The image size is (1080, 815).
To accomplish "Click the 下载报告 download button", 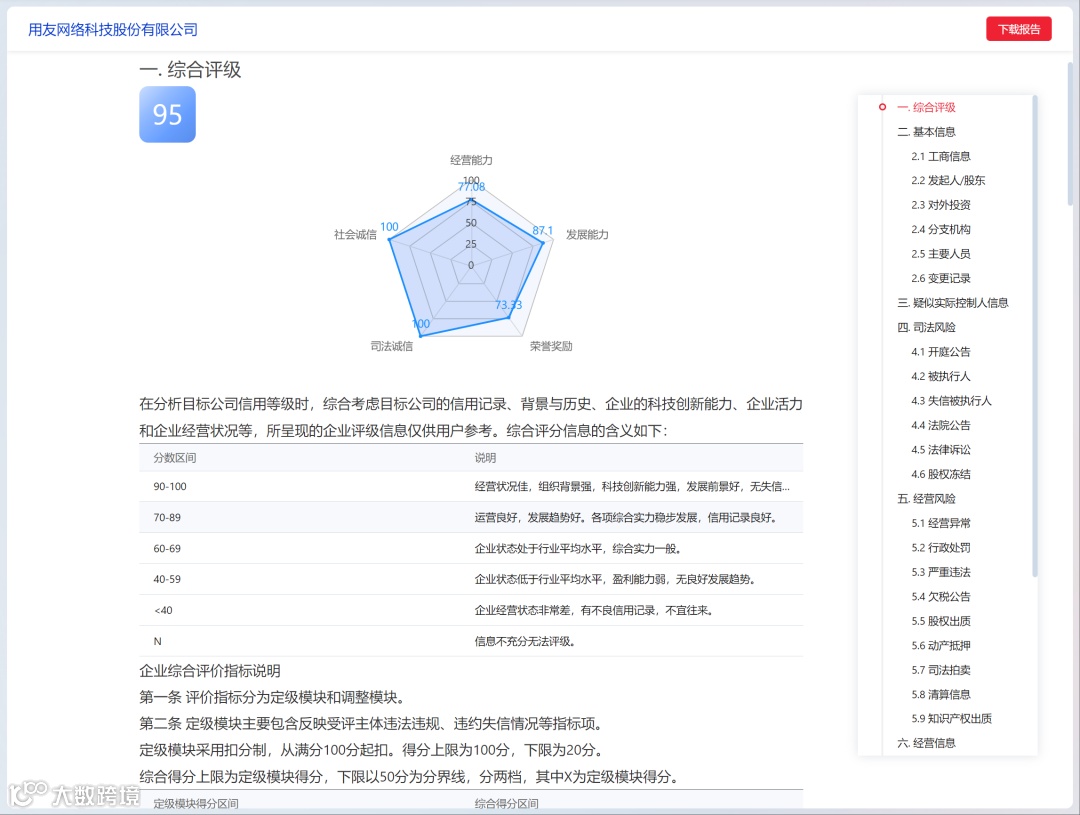I will pyautogui.click(x=1018, y=29).
